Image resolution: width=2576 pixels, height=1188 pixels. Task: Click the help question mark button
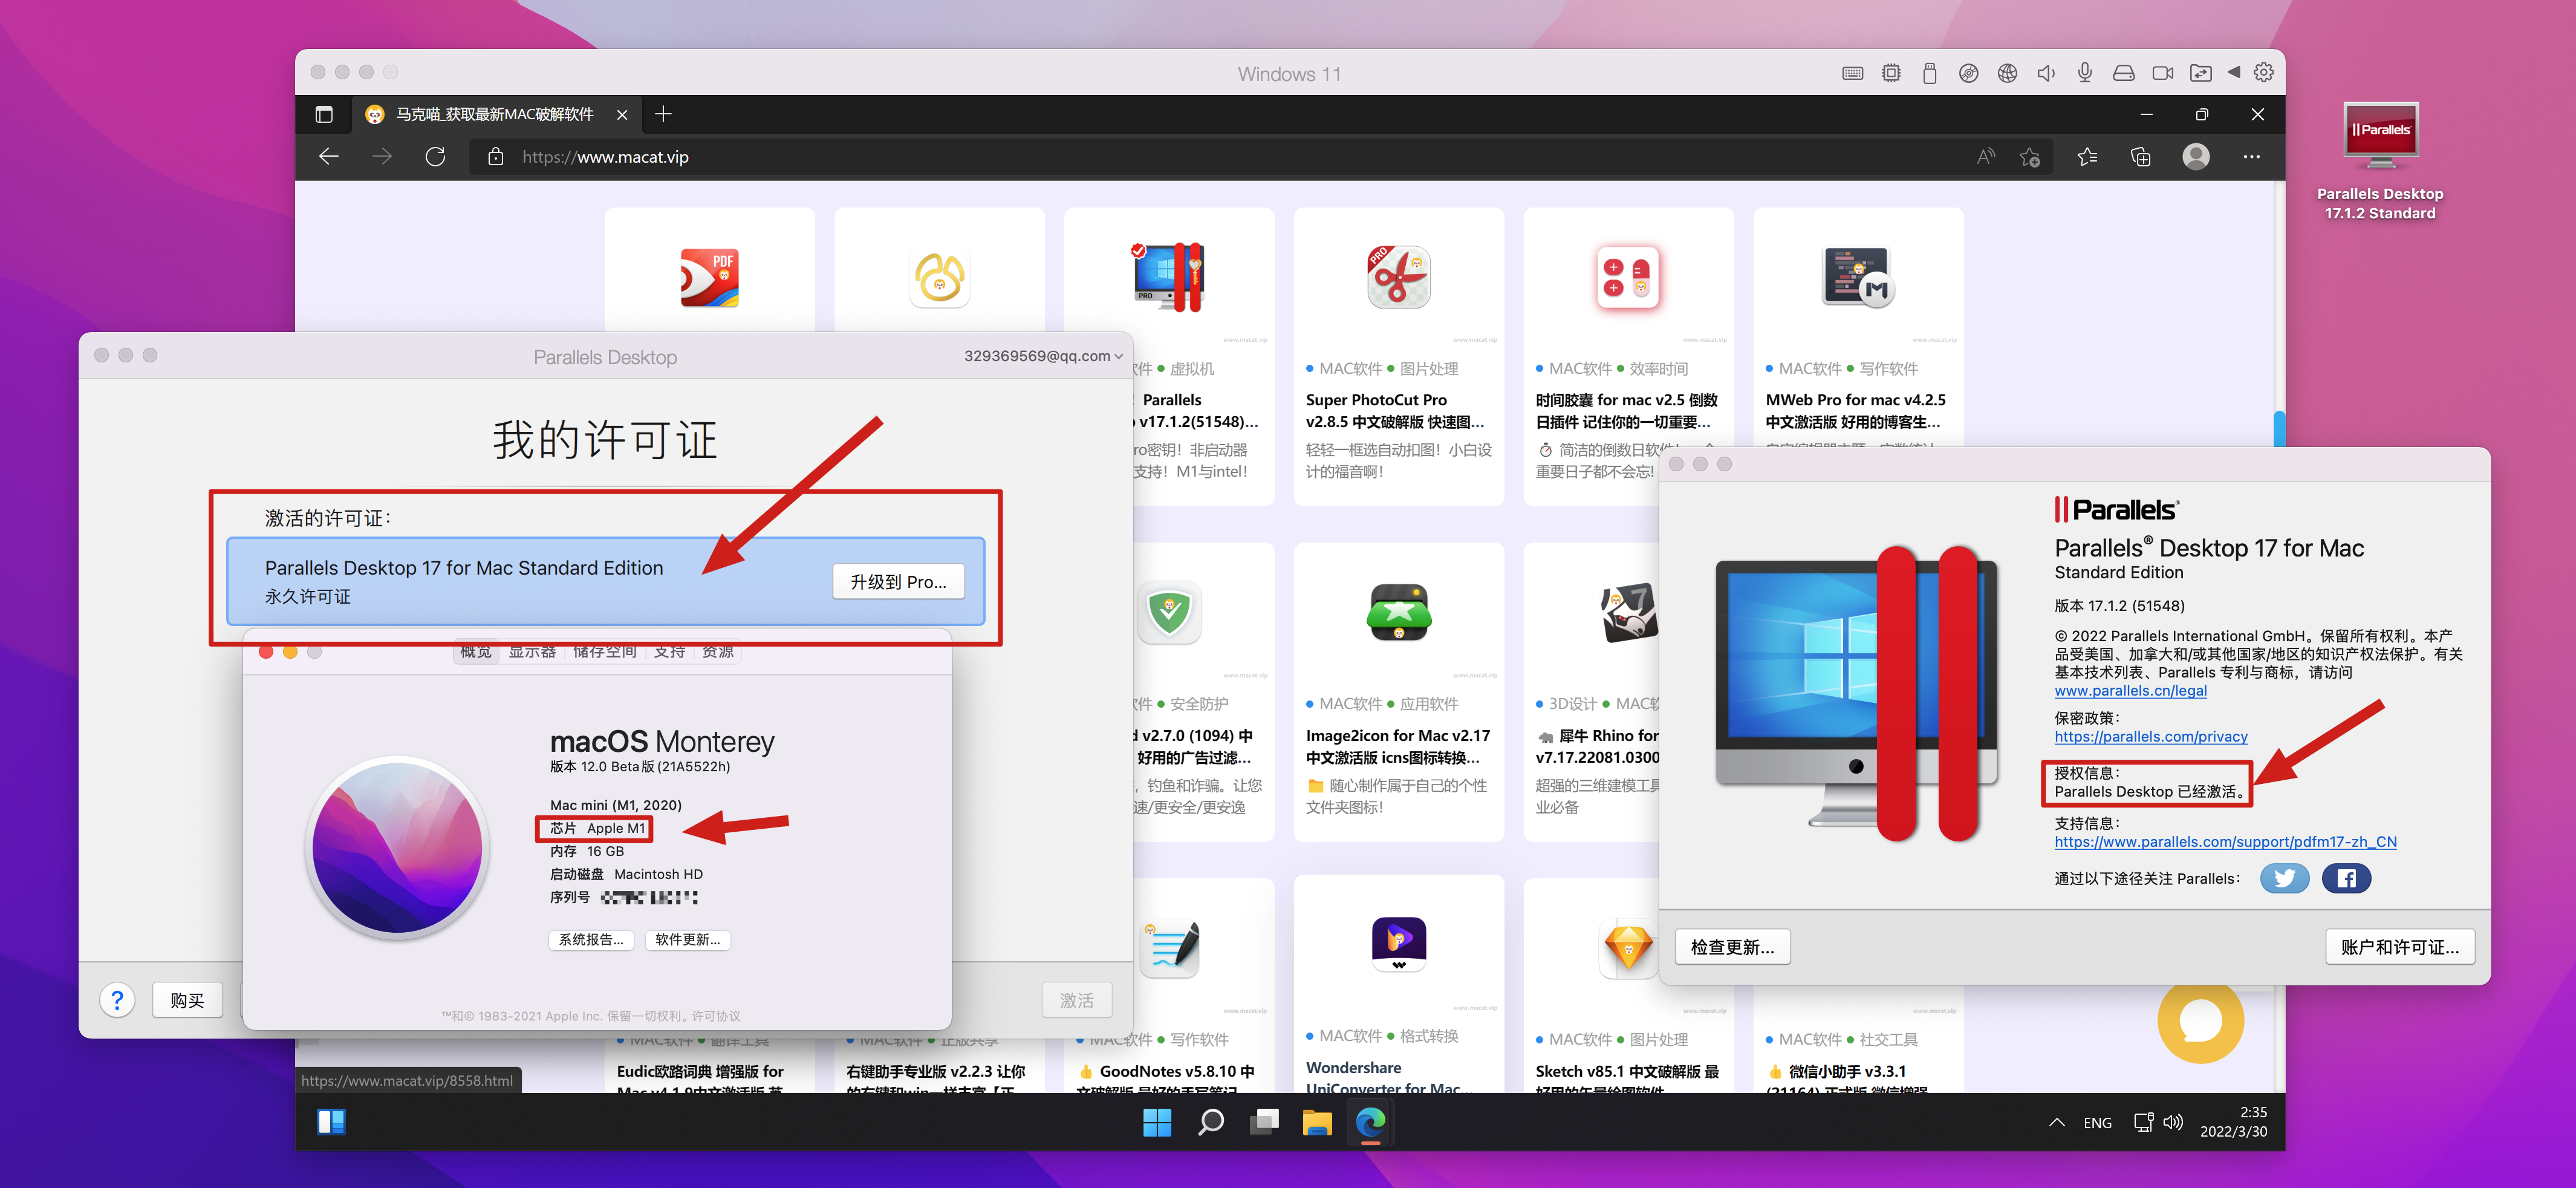point(117,999)
